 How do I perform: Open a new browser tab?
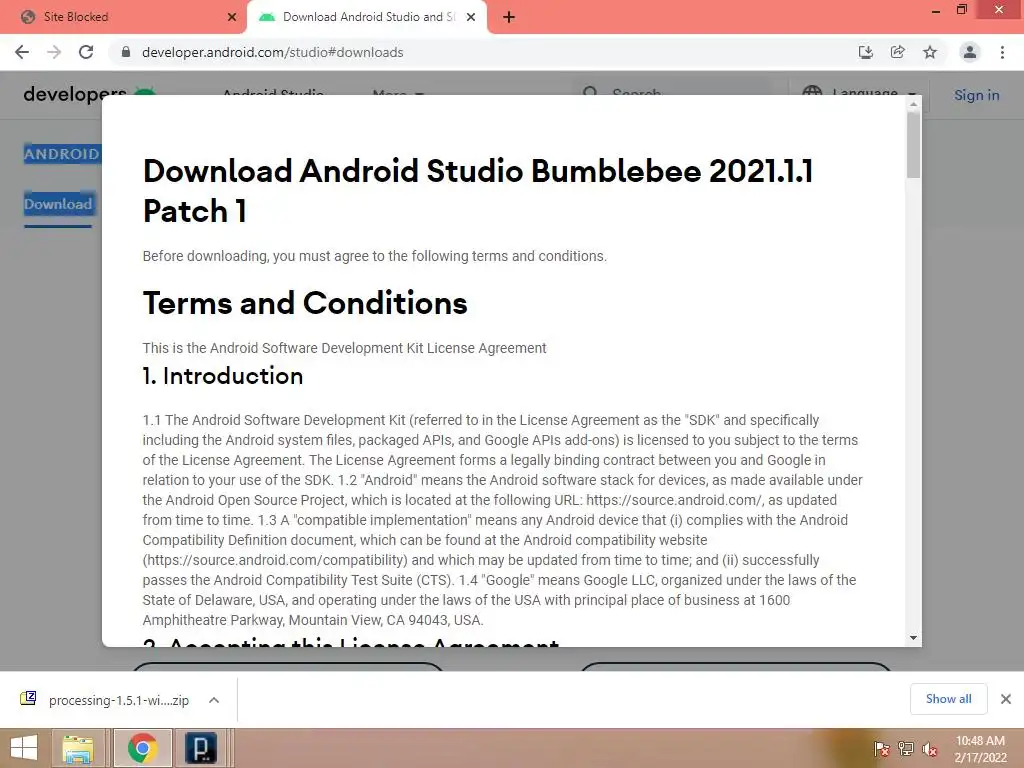(x=509, y=17)
